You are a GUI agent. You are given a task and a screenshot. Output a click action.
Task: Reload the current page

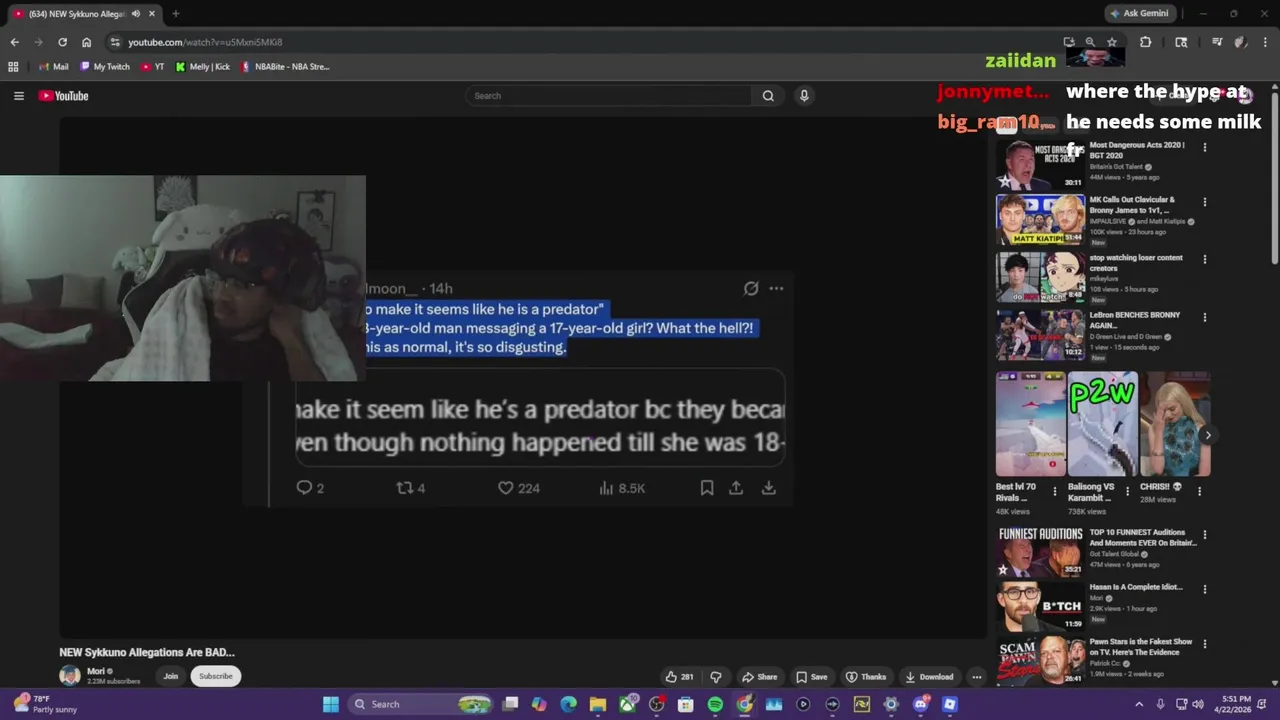pos(62,42)
